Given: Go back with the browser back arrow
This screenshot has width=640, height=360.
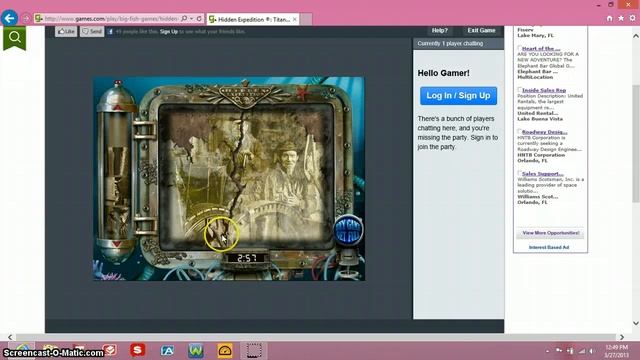Looking at the screenshot, I should (9, 18).
